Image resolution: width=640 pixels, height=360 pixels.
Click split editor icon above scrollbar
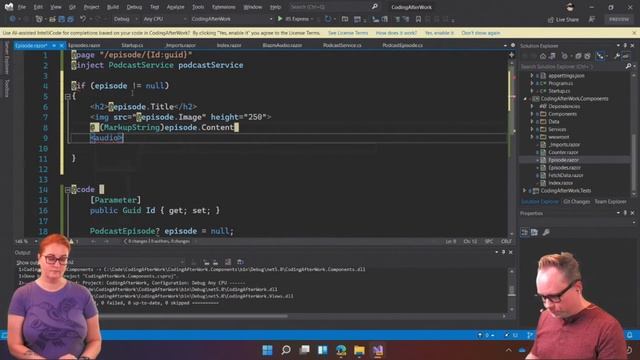(x=511, y=54)
